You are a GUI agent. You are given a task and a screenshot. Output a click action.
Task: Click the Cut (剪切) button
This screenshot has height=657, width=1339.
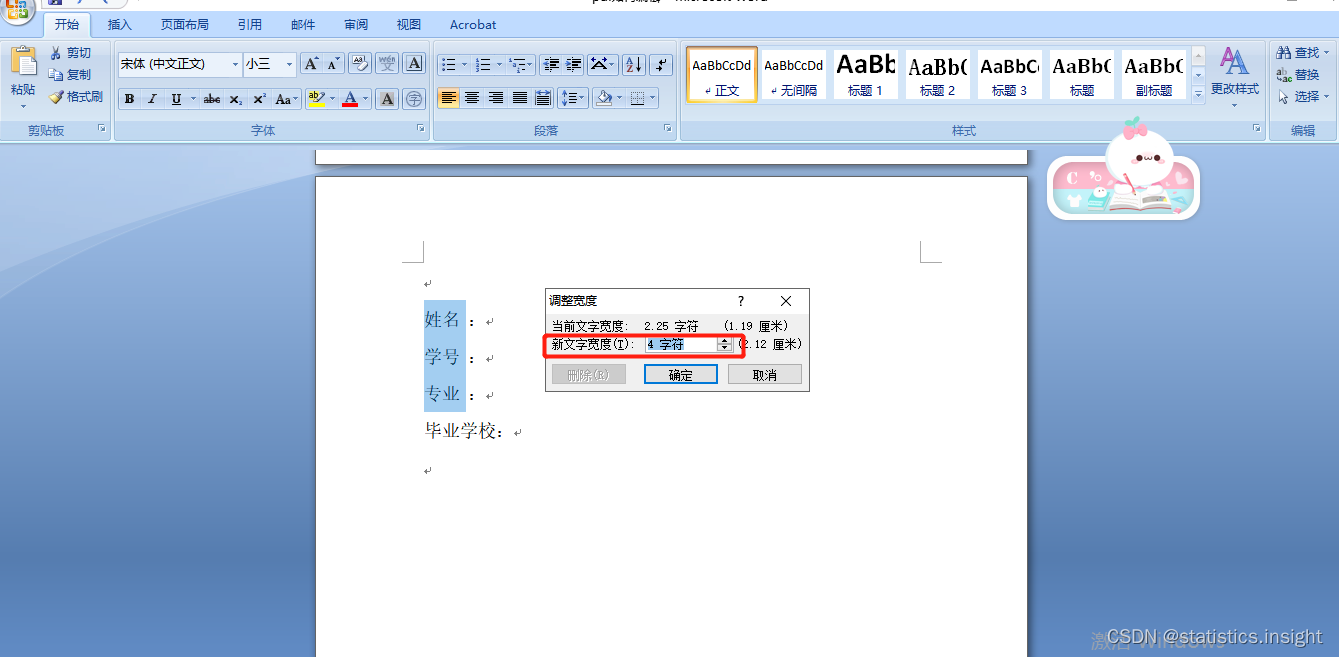tap(70, 53)
